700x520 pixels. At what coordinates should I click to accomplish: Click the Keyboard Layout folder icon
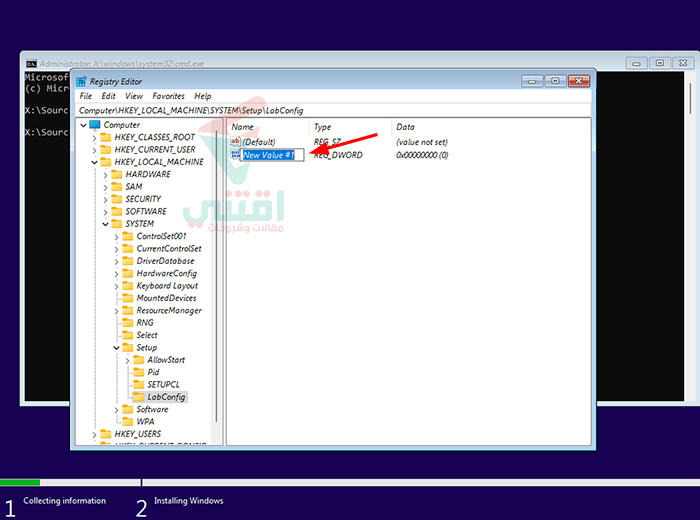128,285
